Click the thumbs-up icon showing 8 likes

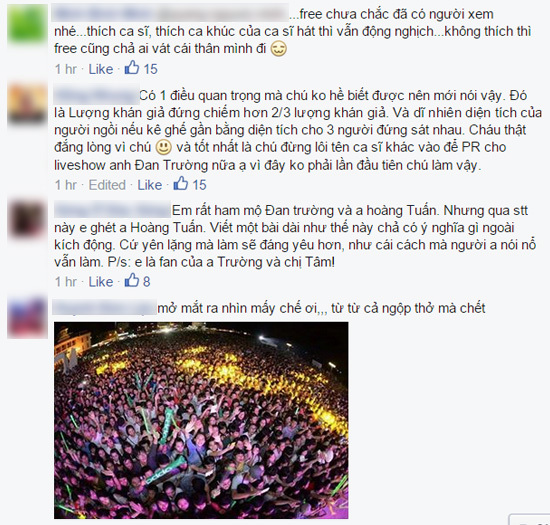tap(132, 280)
